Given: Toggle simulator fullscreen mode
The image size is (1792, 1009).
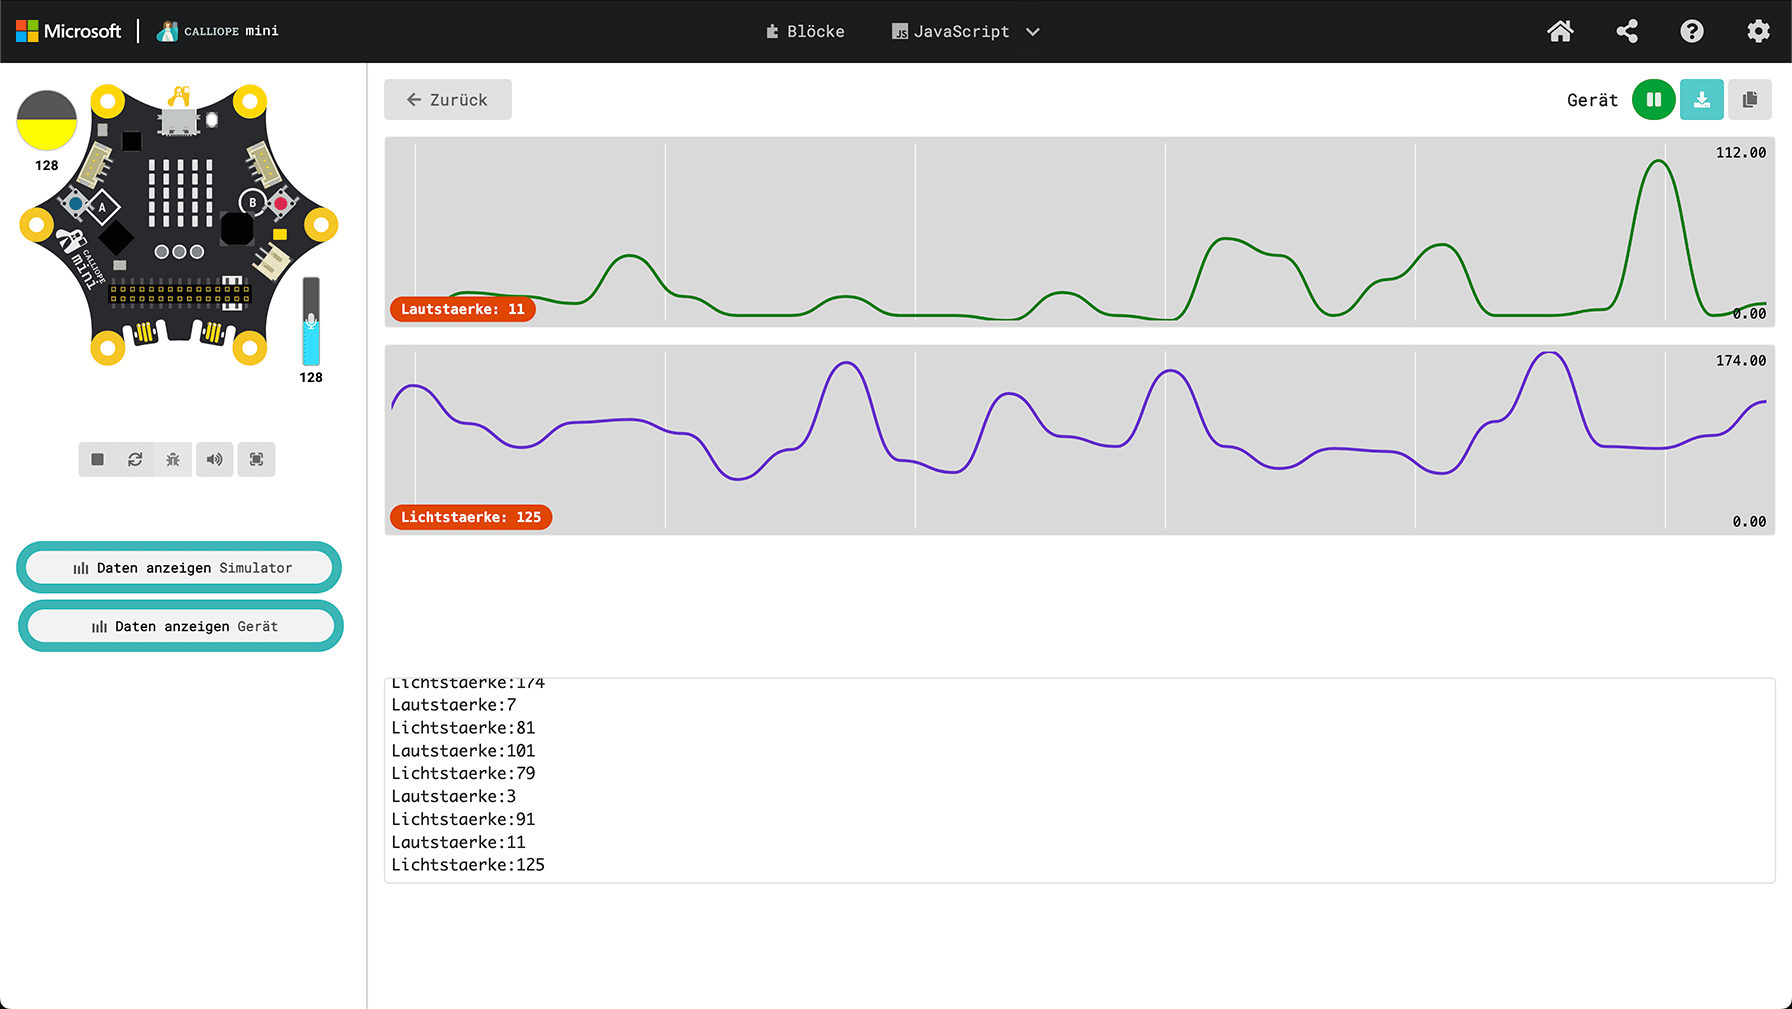Looking at the screenshot, I should (x=257, y=460).
